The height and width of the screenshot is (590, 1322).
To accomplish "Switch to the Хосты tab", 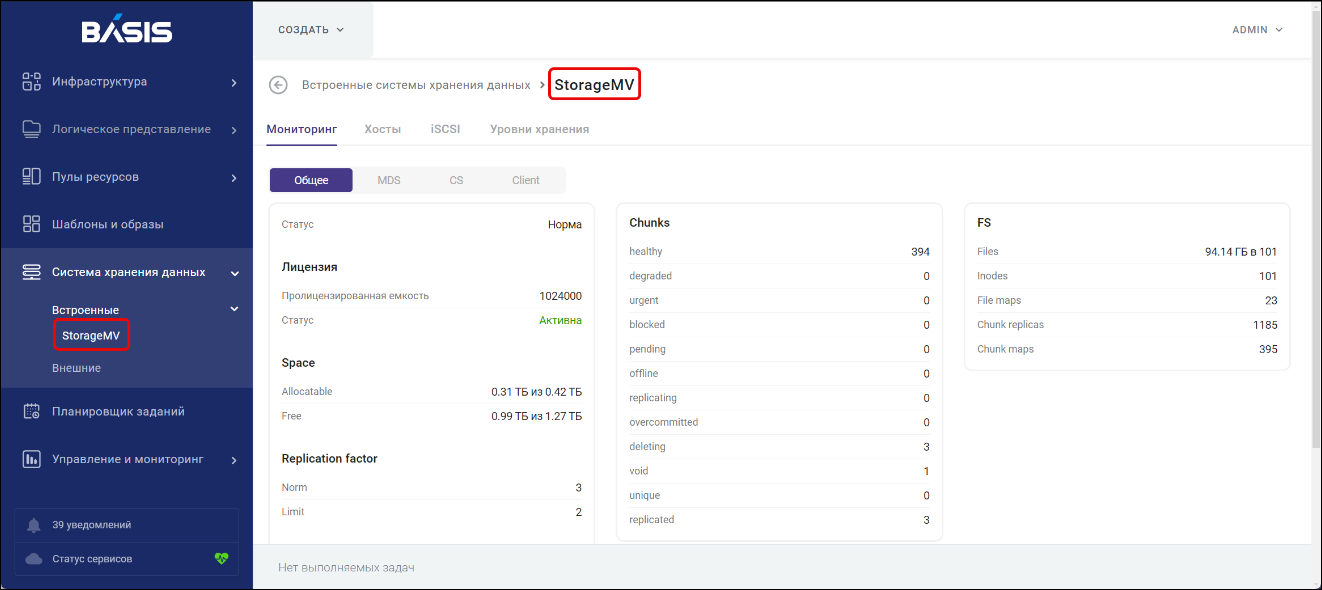I will click(382, 129).
